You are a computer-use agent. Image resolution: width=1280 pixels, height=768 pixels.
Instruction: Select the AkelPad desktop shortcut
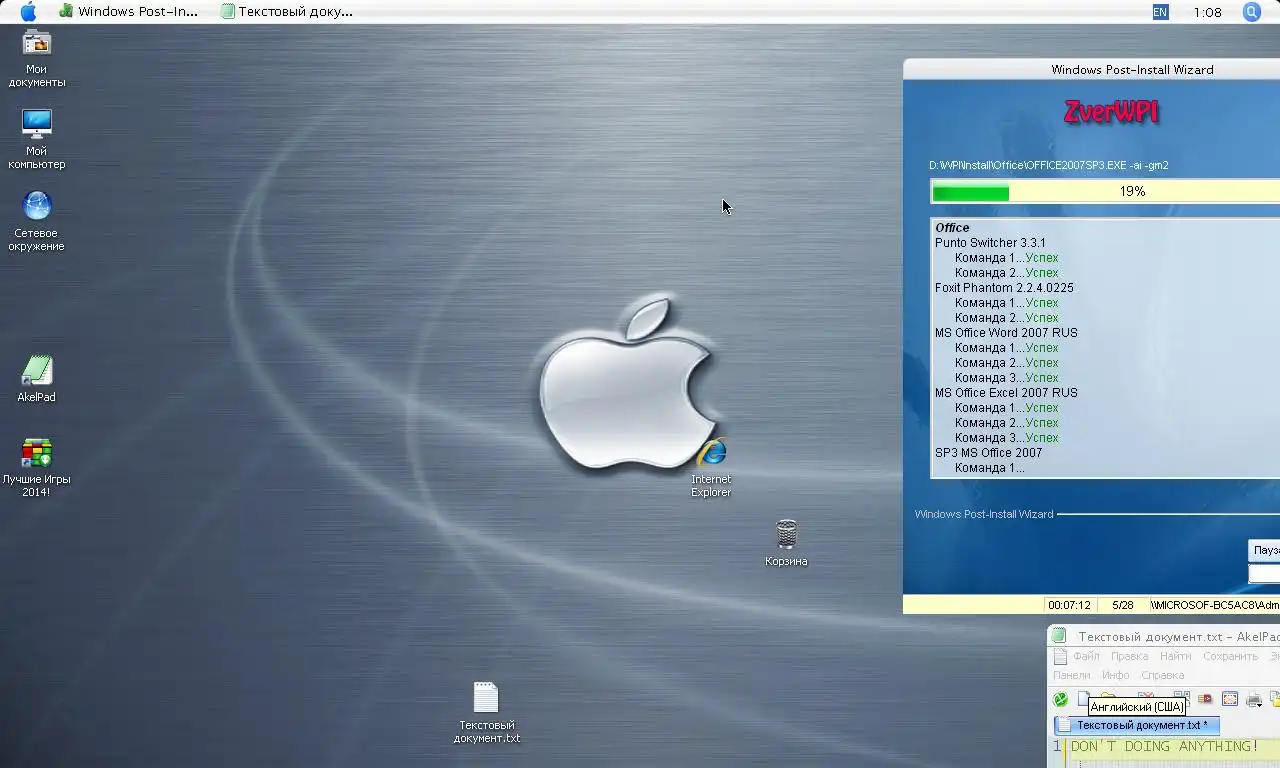[x=37, y=378]
